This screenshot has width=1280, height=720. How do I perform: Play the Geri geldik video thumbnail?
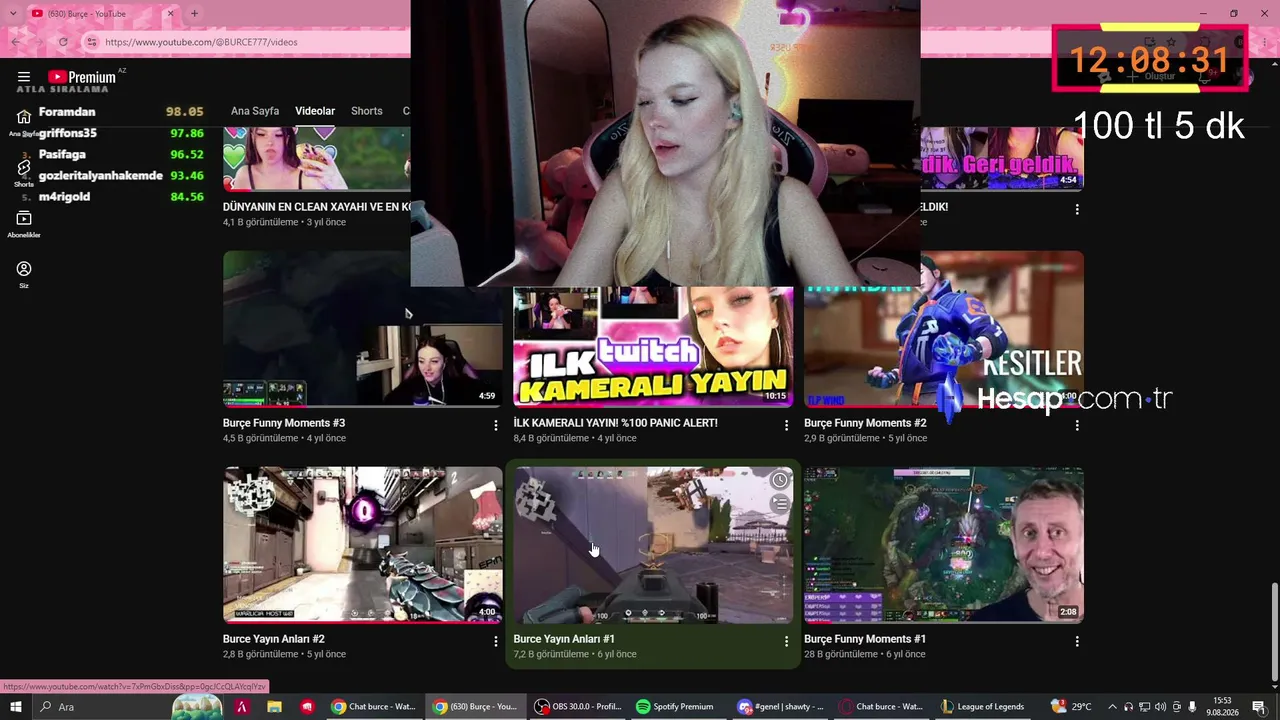[x=1002, y=159]
